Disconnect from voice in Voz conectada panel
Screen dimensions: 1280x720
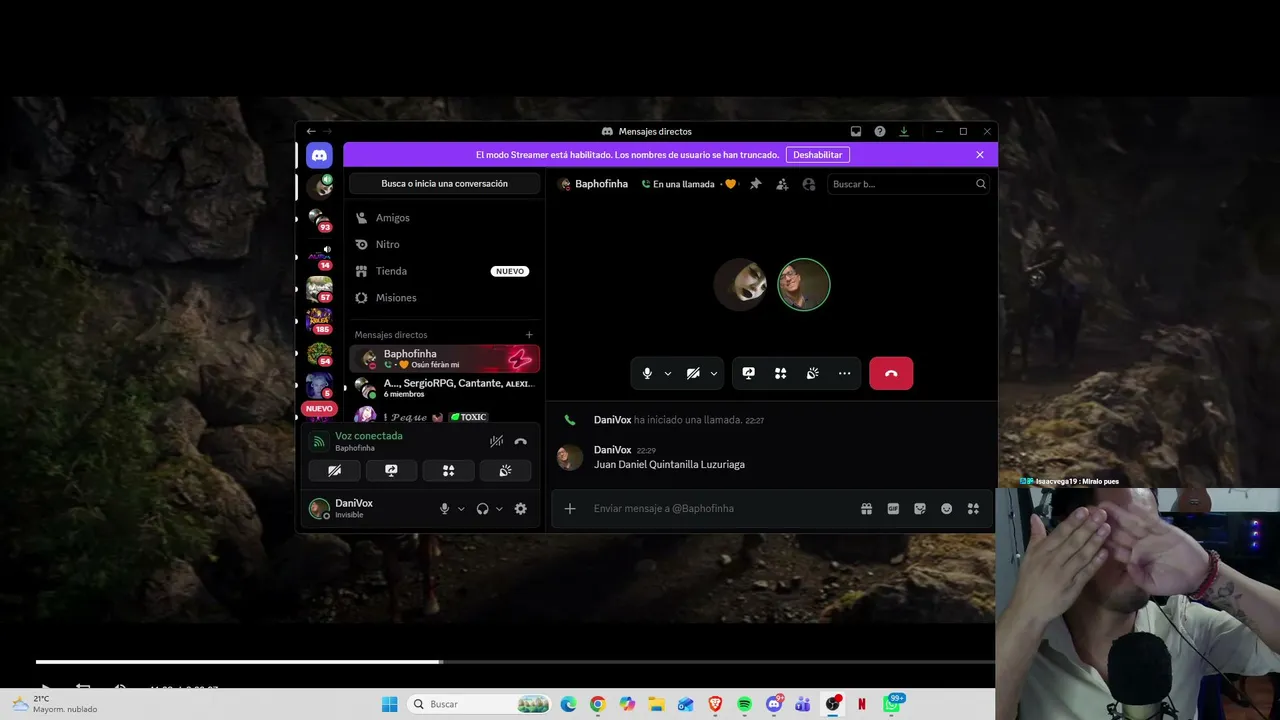pyautogui.click(x=520, y=441)
